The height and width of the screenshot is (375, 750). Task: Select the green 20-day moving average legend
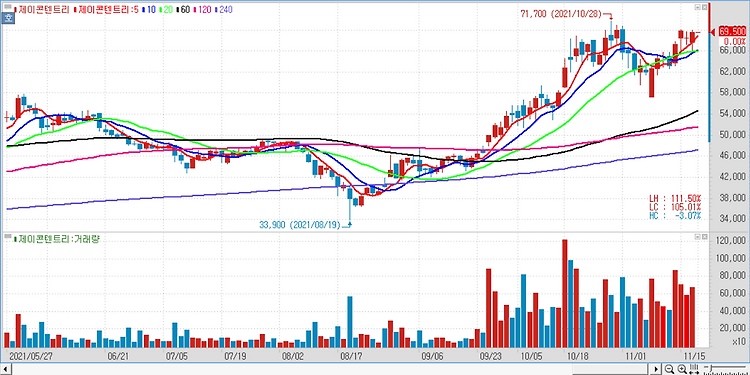(166, 10)
